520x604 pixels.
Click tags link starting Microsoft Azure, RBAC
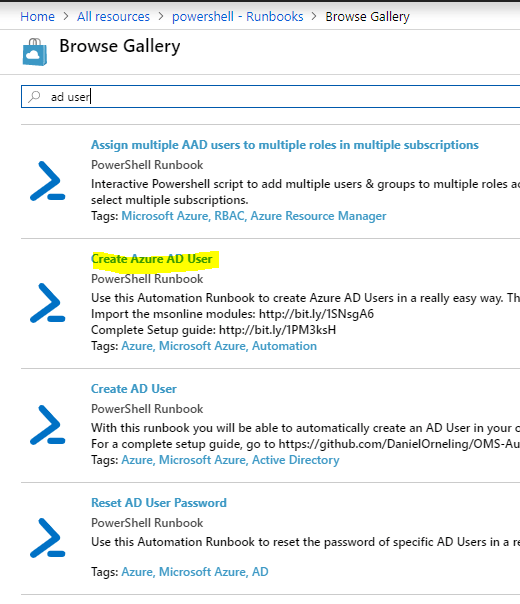[x=254, y=216]
